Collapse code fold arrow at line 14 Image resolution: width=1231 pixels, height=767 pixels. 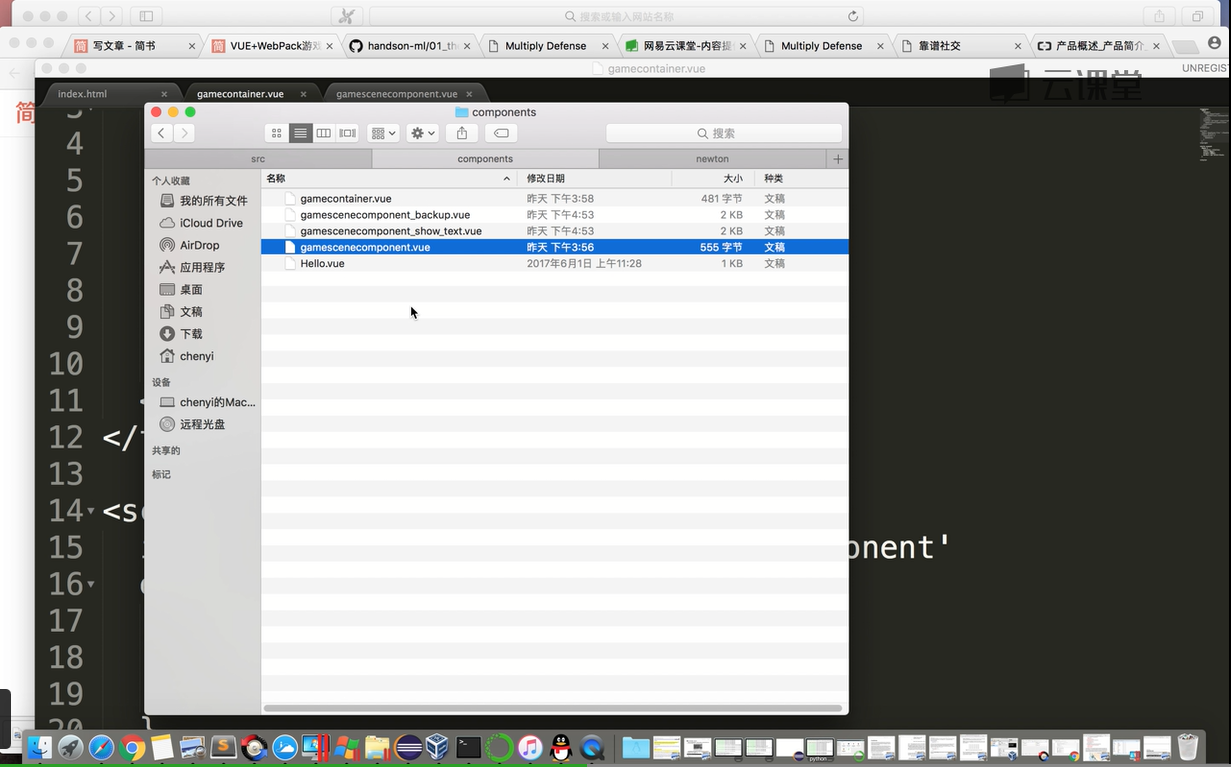(91, 511)
